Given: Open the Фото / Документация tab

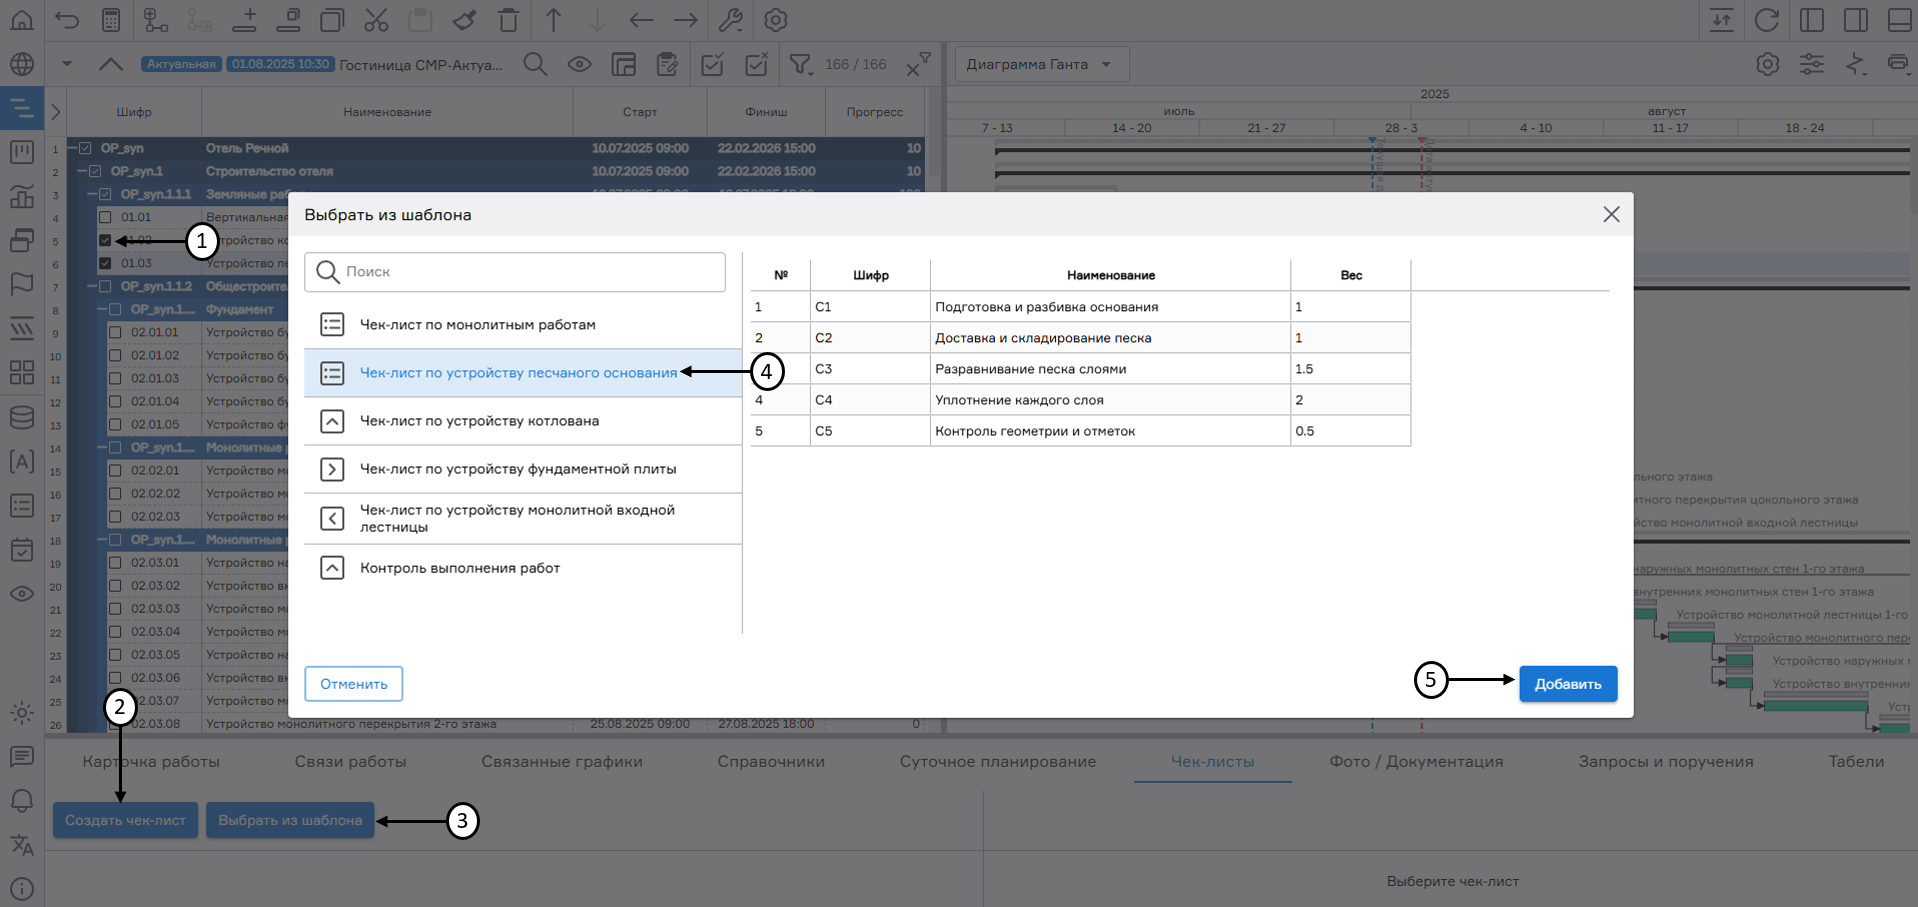Looking at the screenshot, I should [x=1416, y=761].
